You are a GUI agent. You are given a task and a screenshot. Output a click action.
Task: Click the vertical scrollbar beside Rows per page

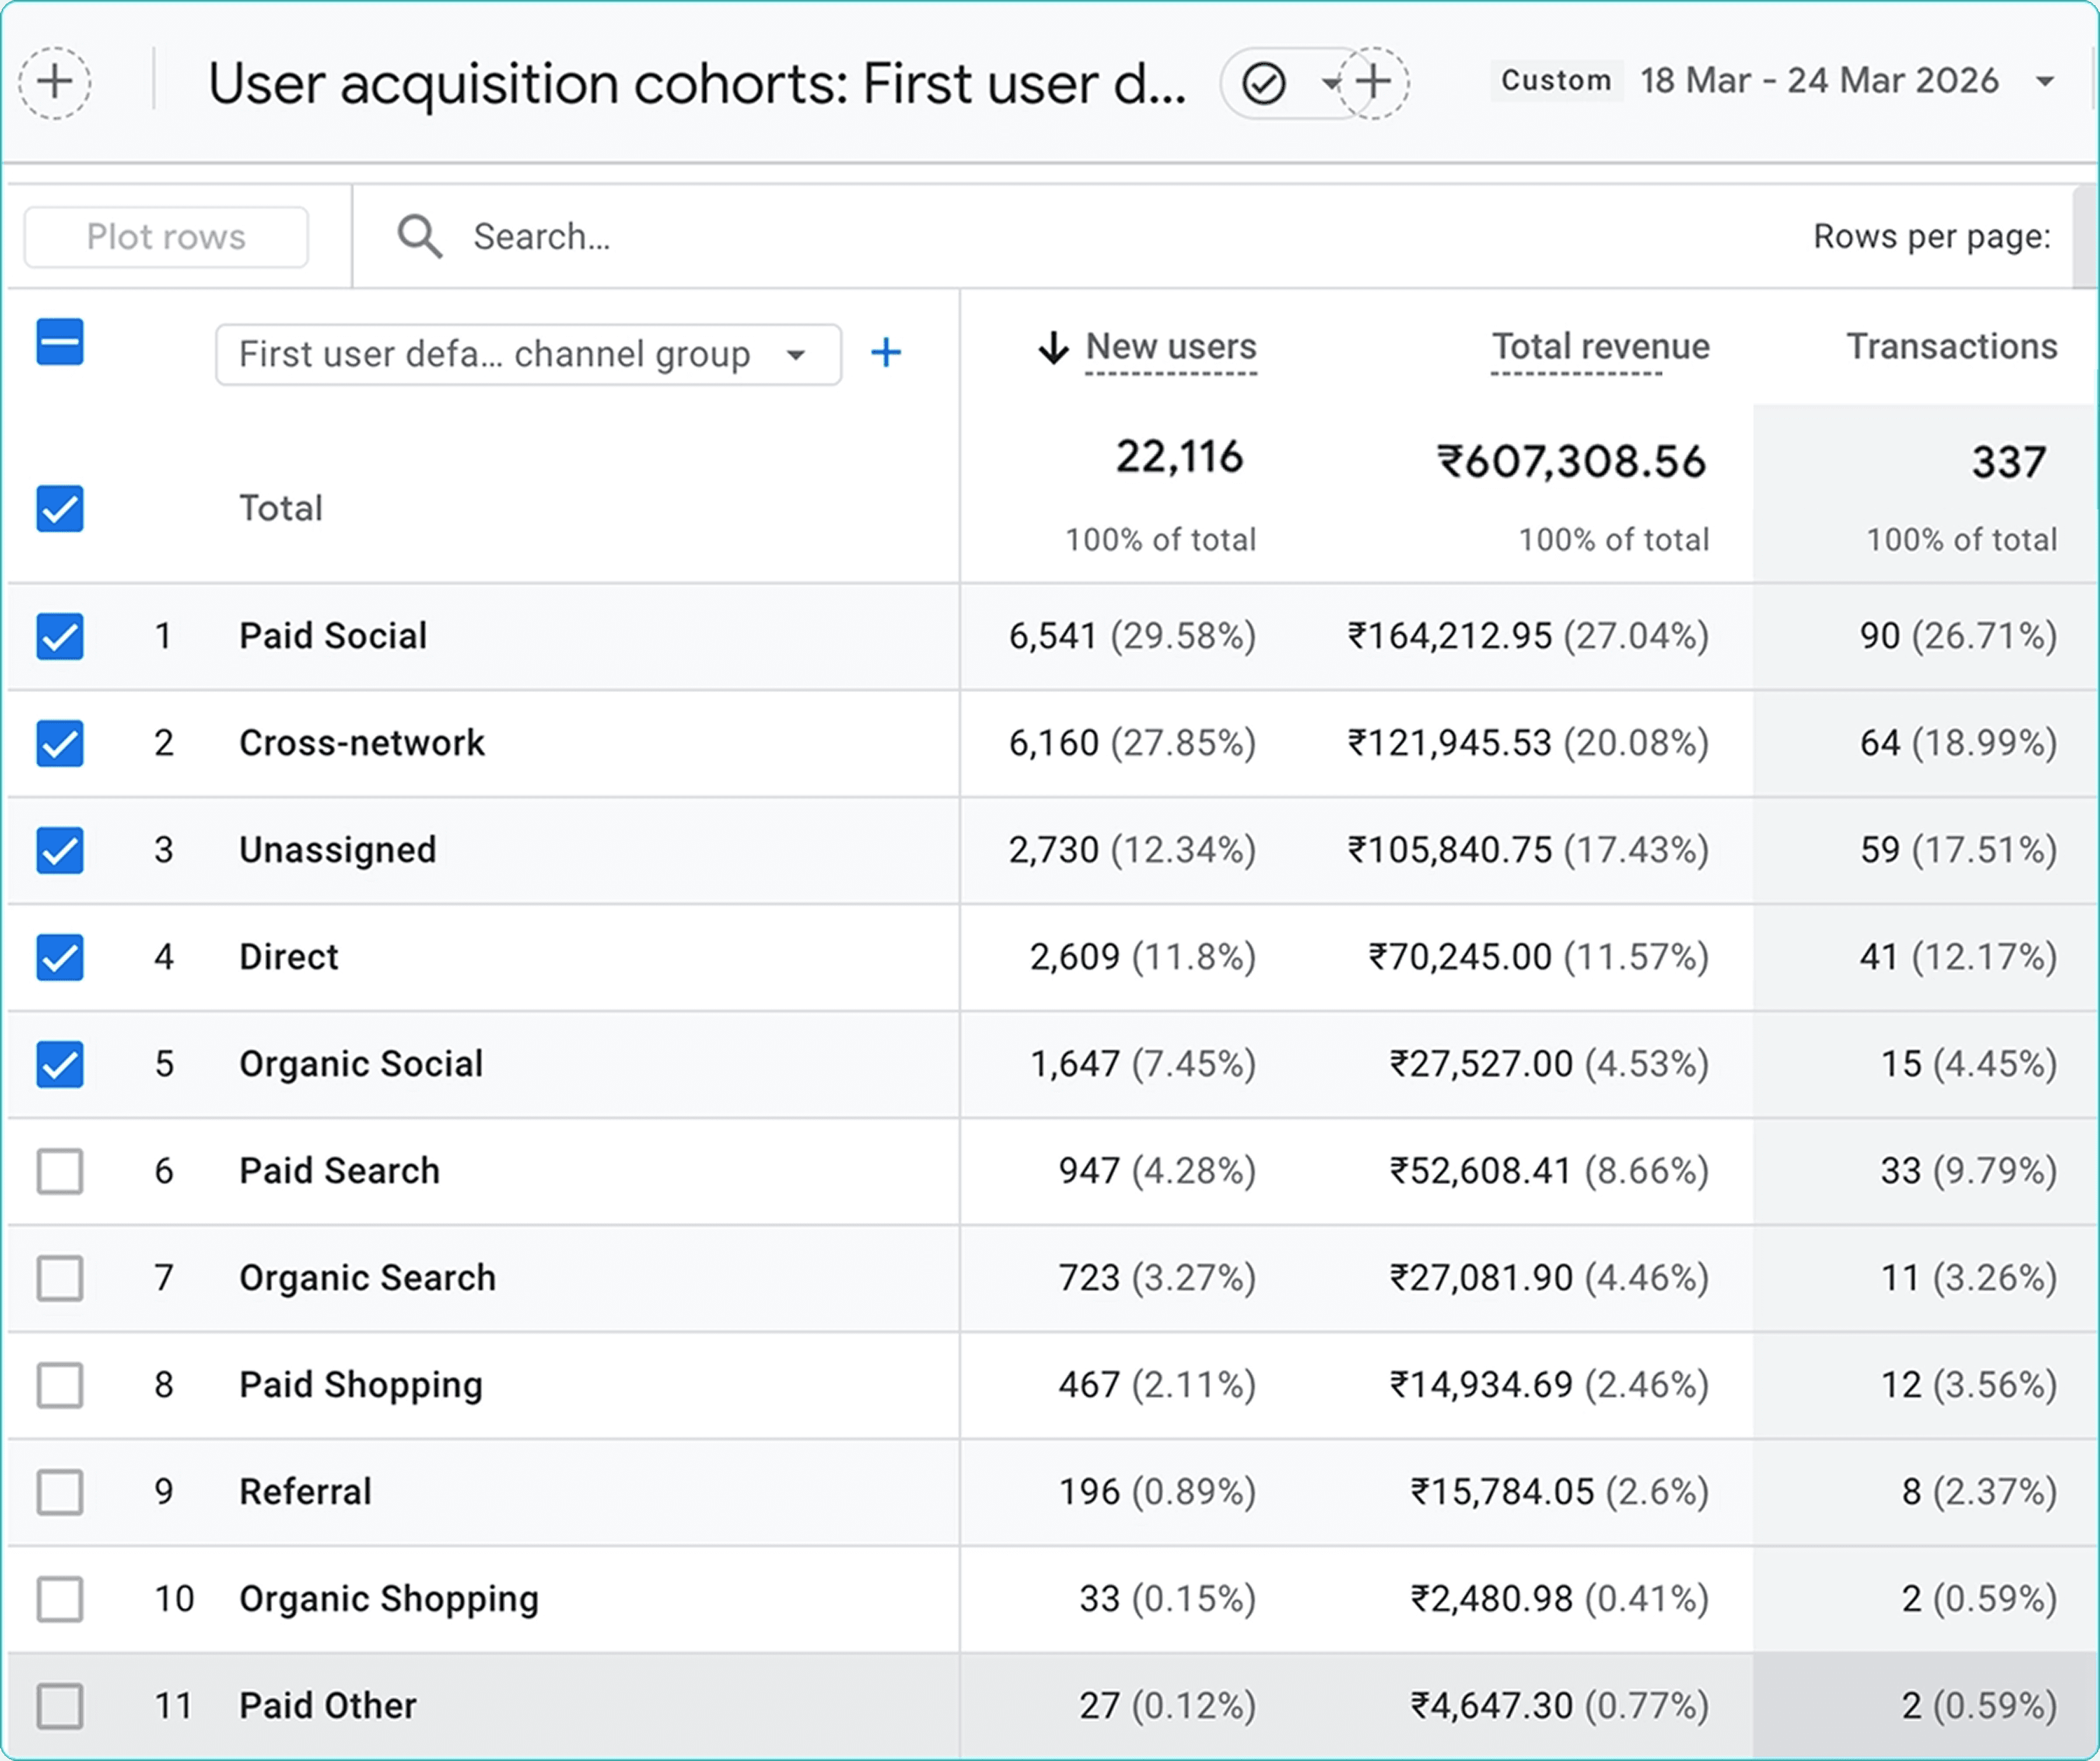pos(2084,237)
